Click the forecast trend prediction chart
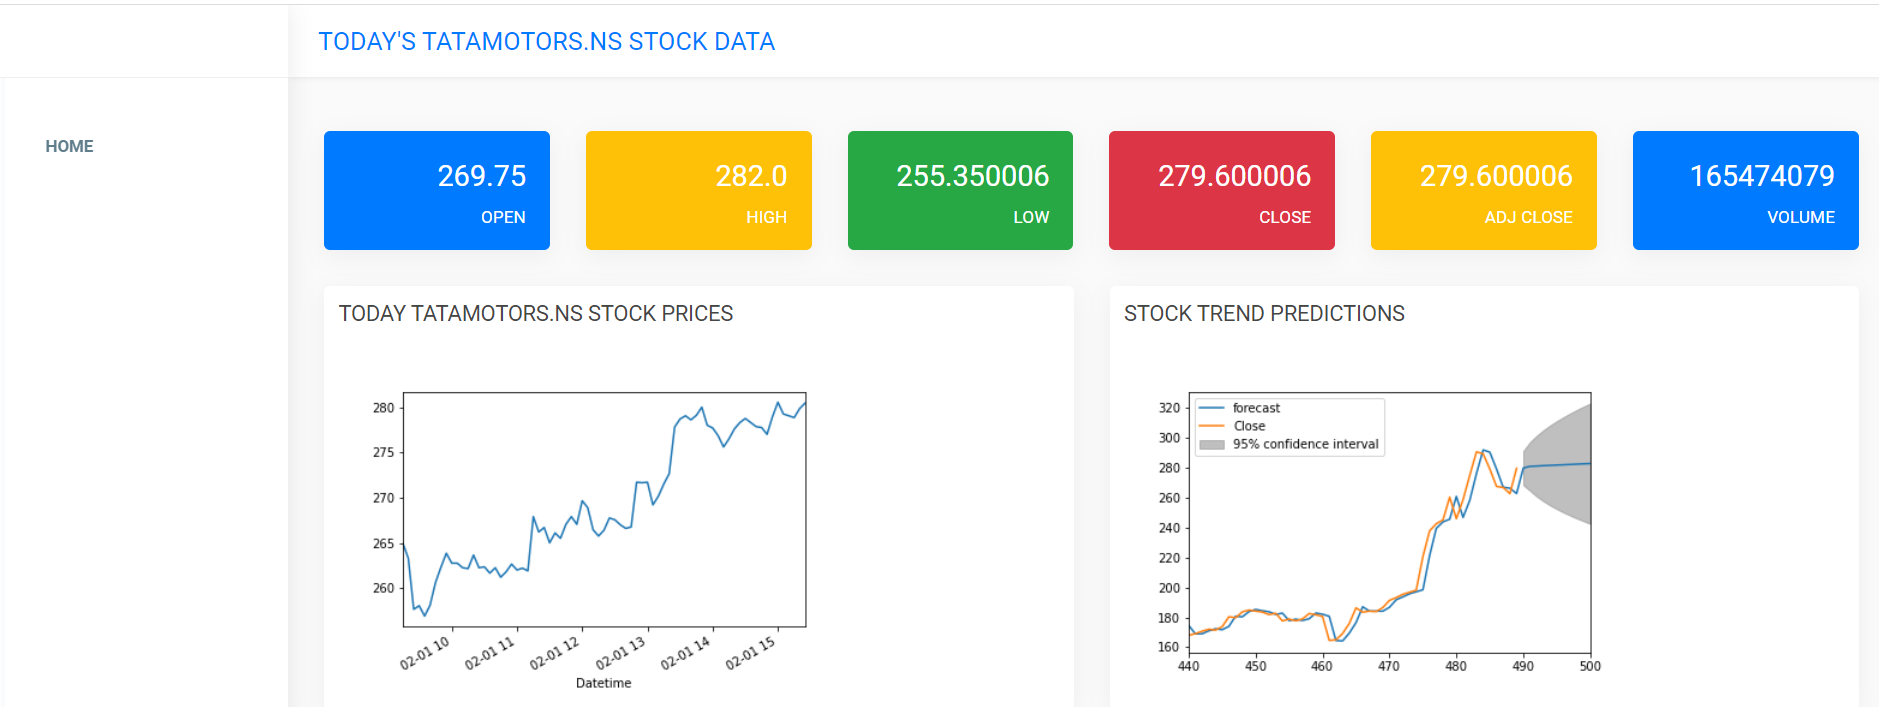 1389,522
